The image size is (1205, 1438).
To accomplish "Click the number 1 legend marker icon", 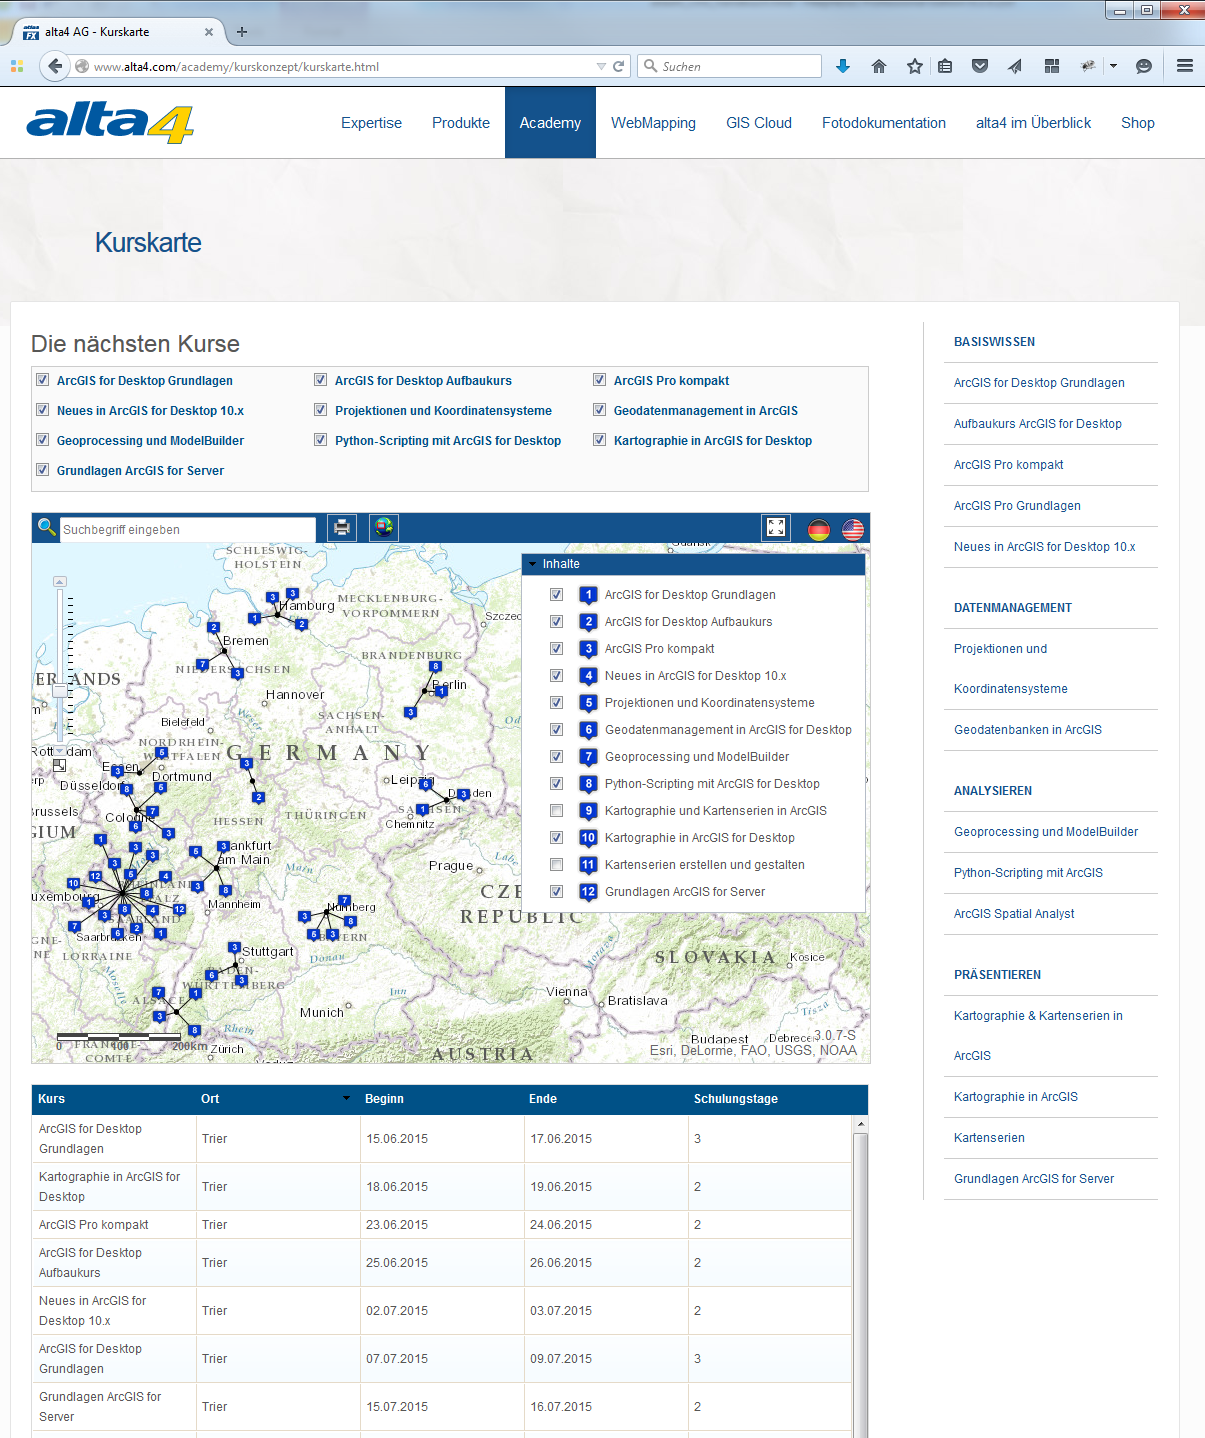I will (x=589, y=595).
